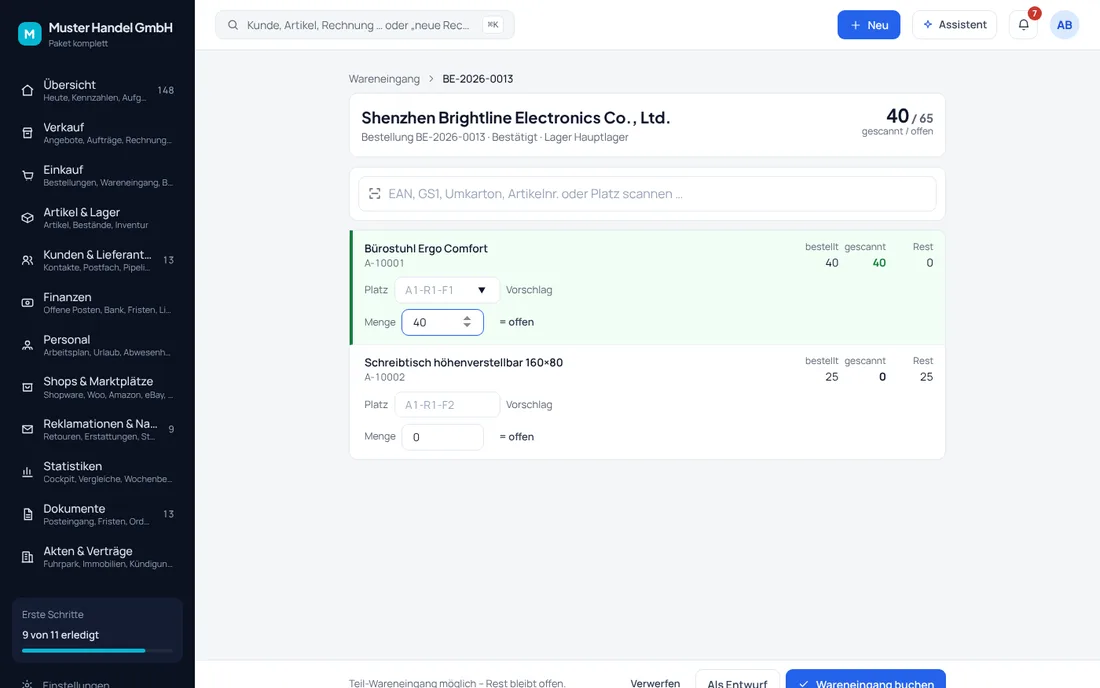Click the Personal person icon
Image resolution: width=1100 pixels, height=688 pixels.
tap(27, 345)
